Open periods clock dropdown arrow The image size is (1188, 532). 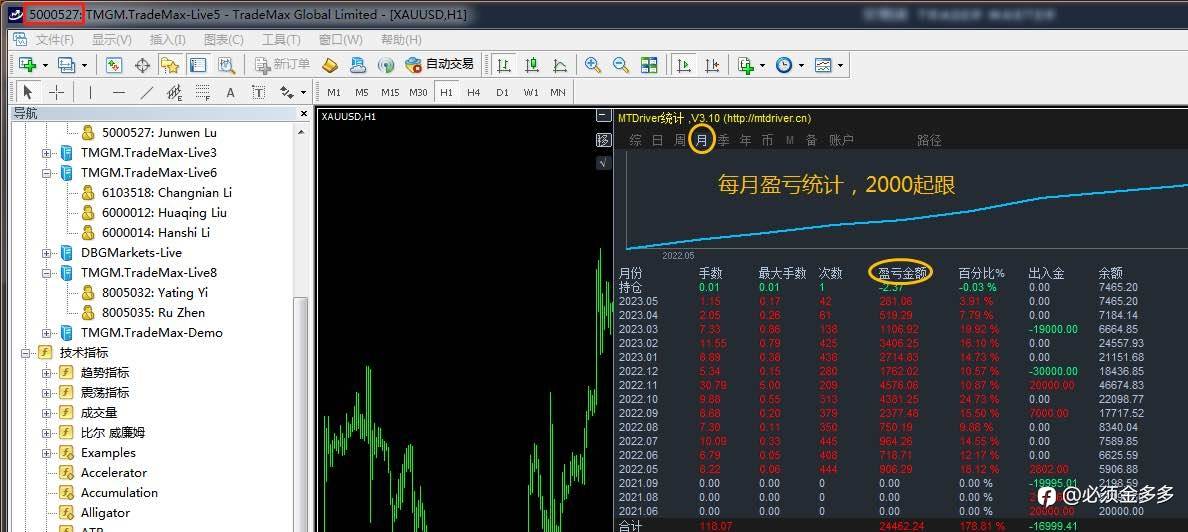(801, 65)
